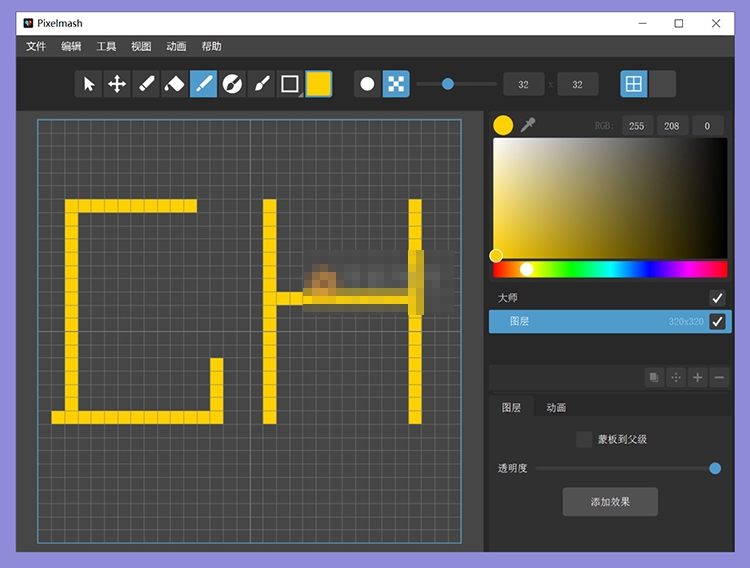Enable the 蒙板到父级 checkbox
The width and height of the screenshot is (750, 568).
[x=584, y=439]
